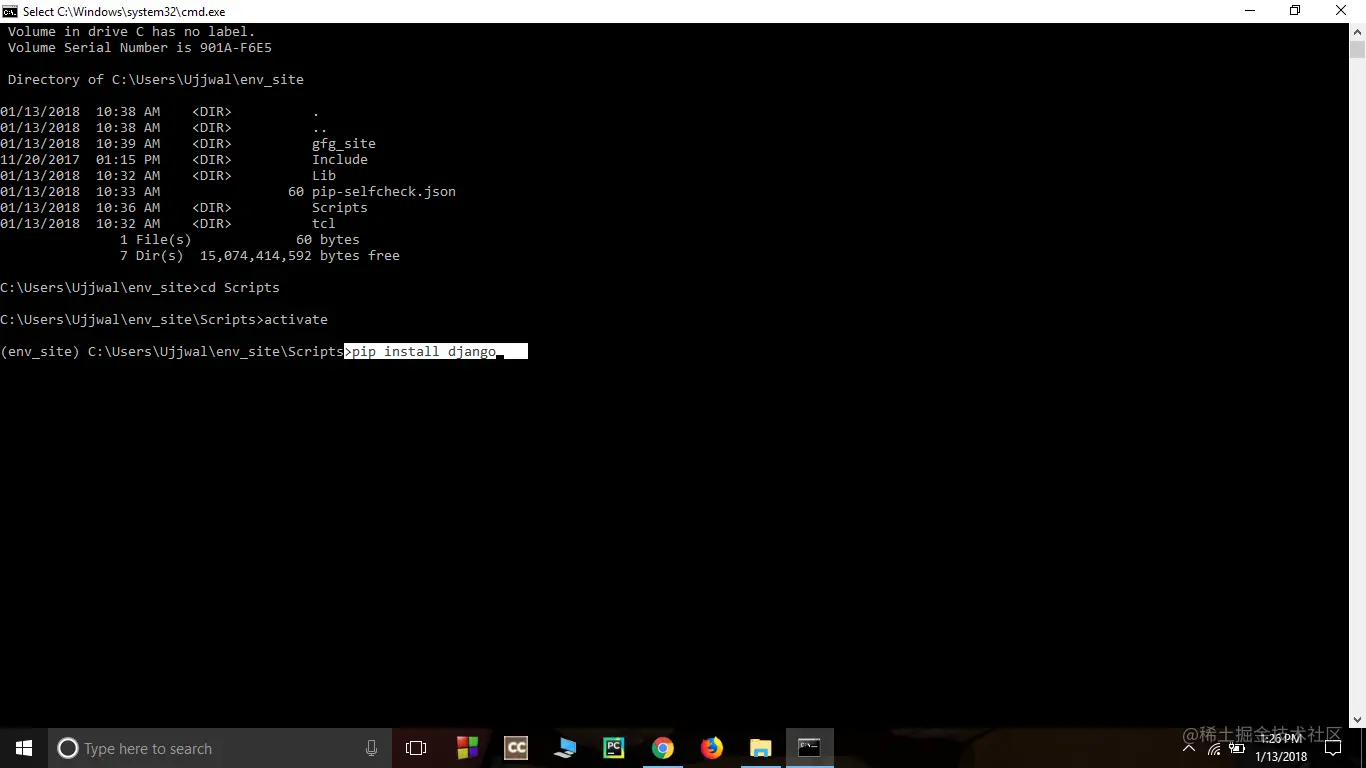Viewport: 1366px width, 768px height.
Task: Click the '10:36 AM' time in listing
Action: point(128,207)
